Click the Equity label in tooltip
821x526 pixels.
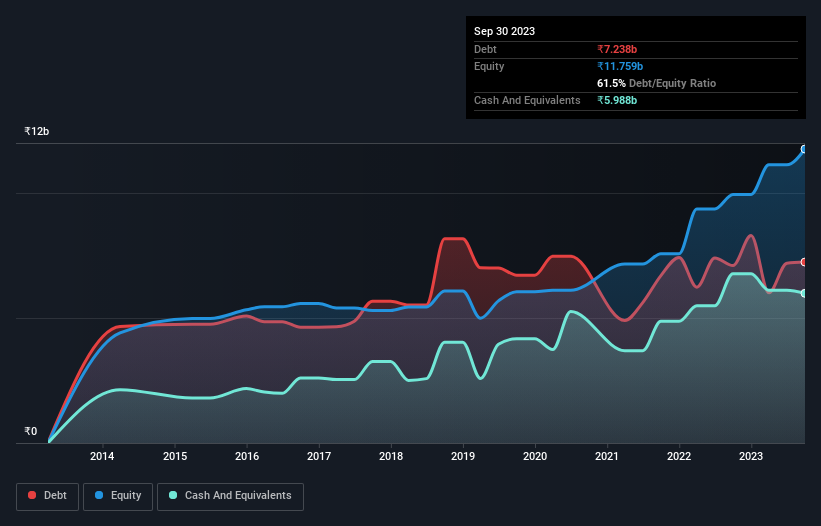tap(489, 66)
